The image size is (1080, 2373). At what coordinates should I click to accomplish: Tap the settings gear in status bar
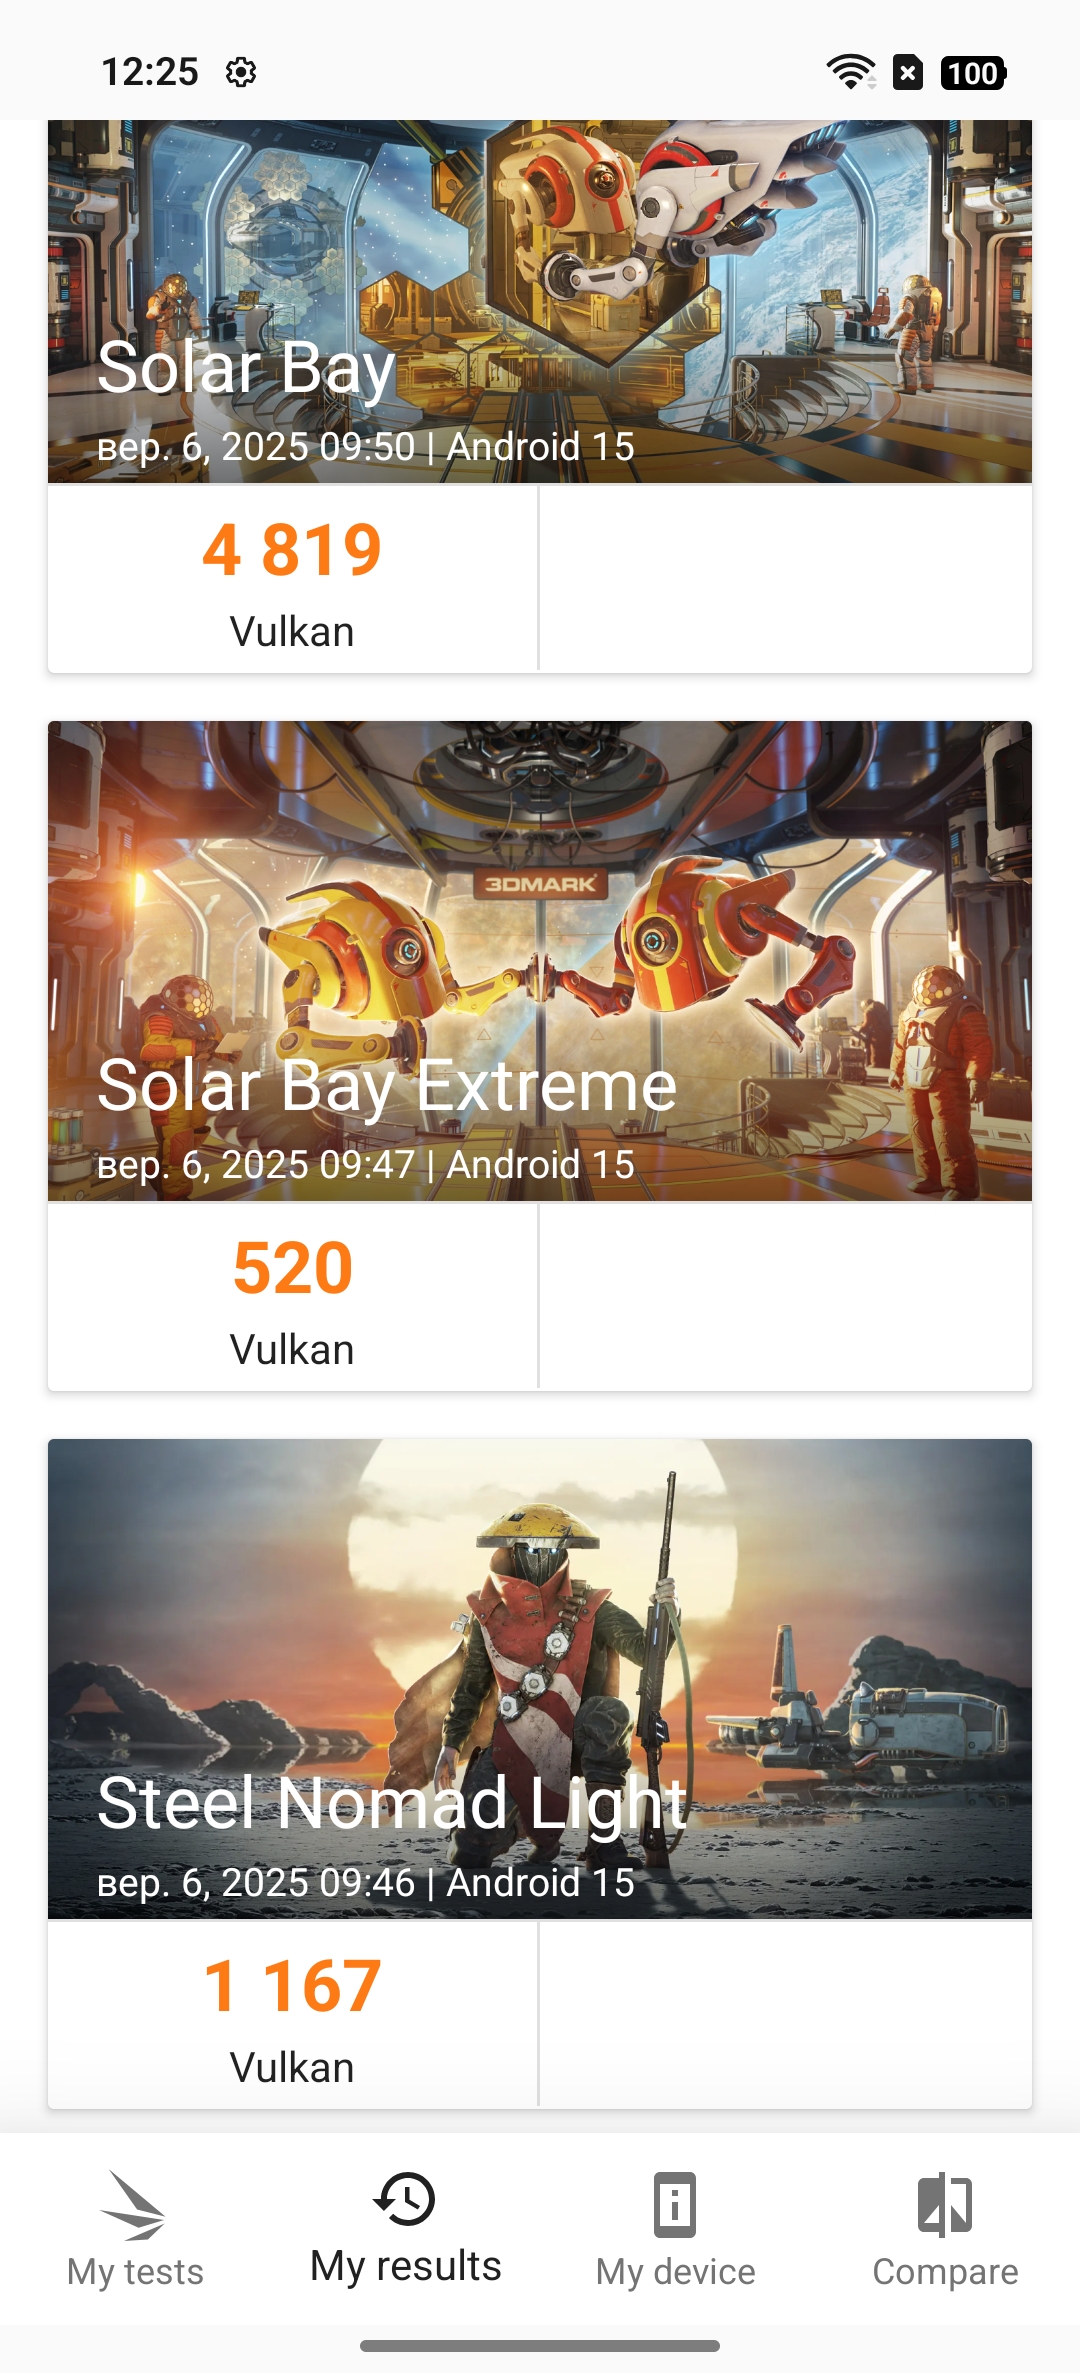point(241,72)
